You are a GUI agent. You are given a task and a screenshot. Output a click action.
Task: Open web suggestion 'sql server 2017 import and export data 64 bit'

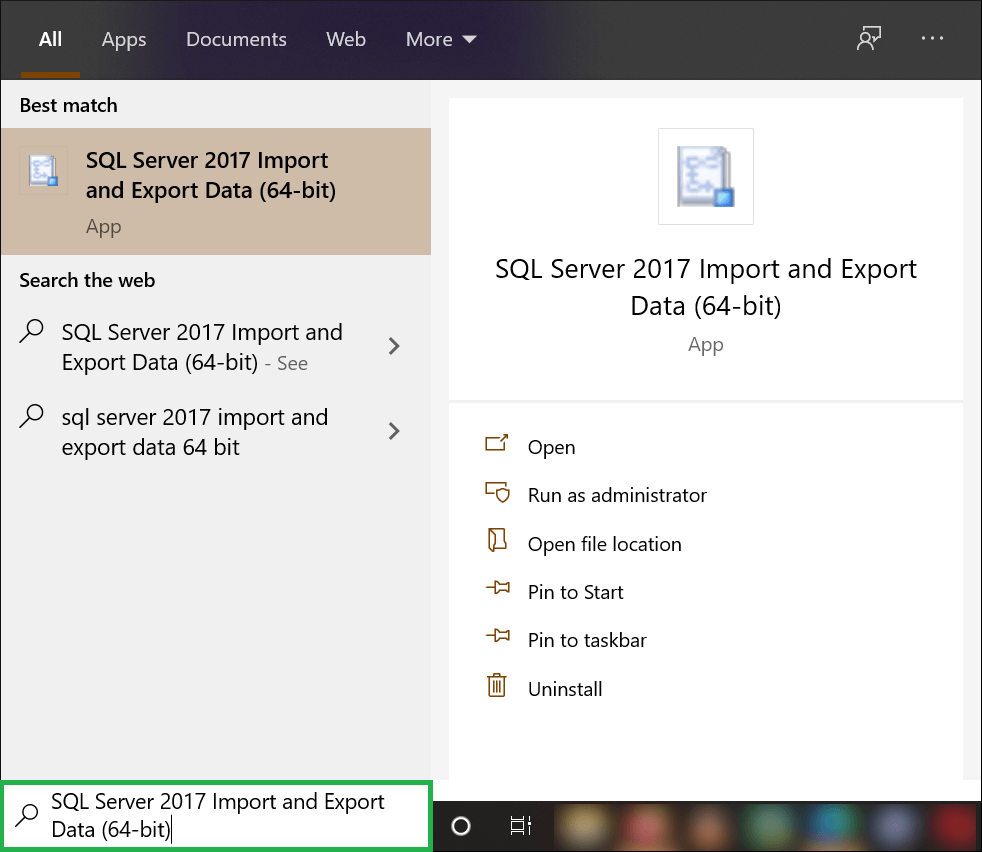(195, 432)
